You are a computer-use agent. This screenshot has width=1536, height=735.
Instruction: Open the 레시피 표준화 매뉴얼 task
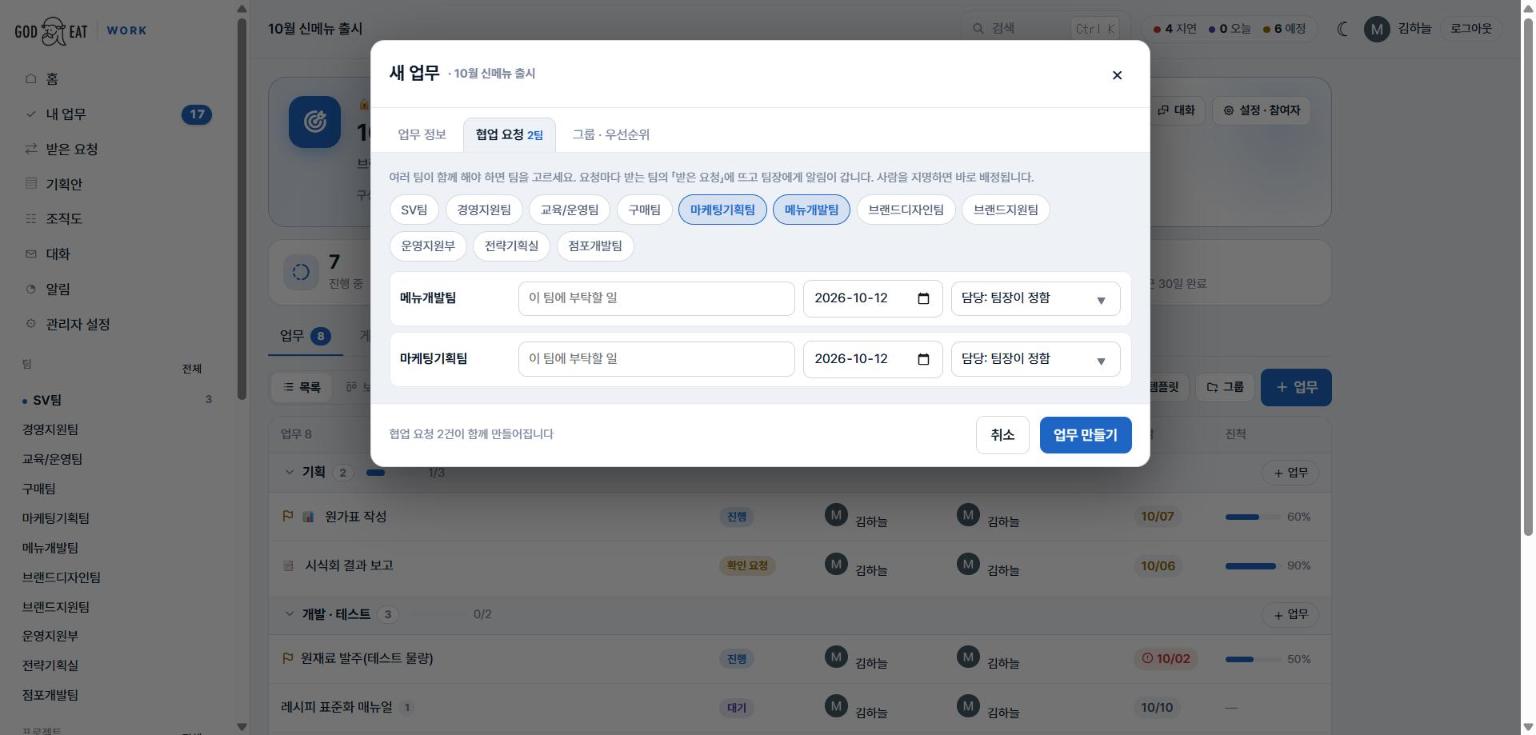tap(337, 707)
